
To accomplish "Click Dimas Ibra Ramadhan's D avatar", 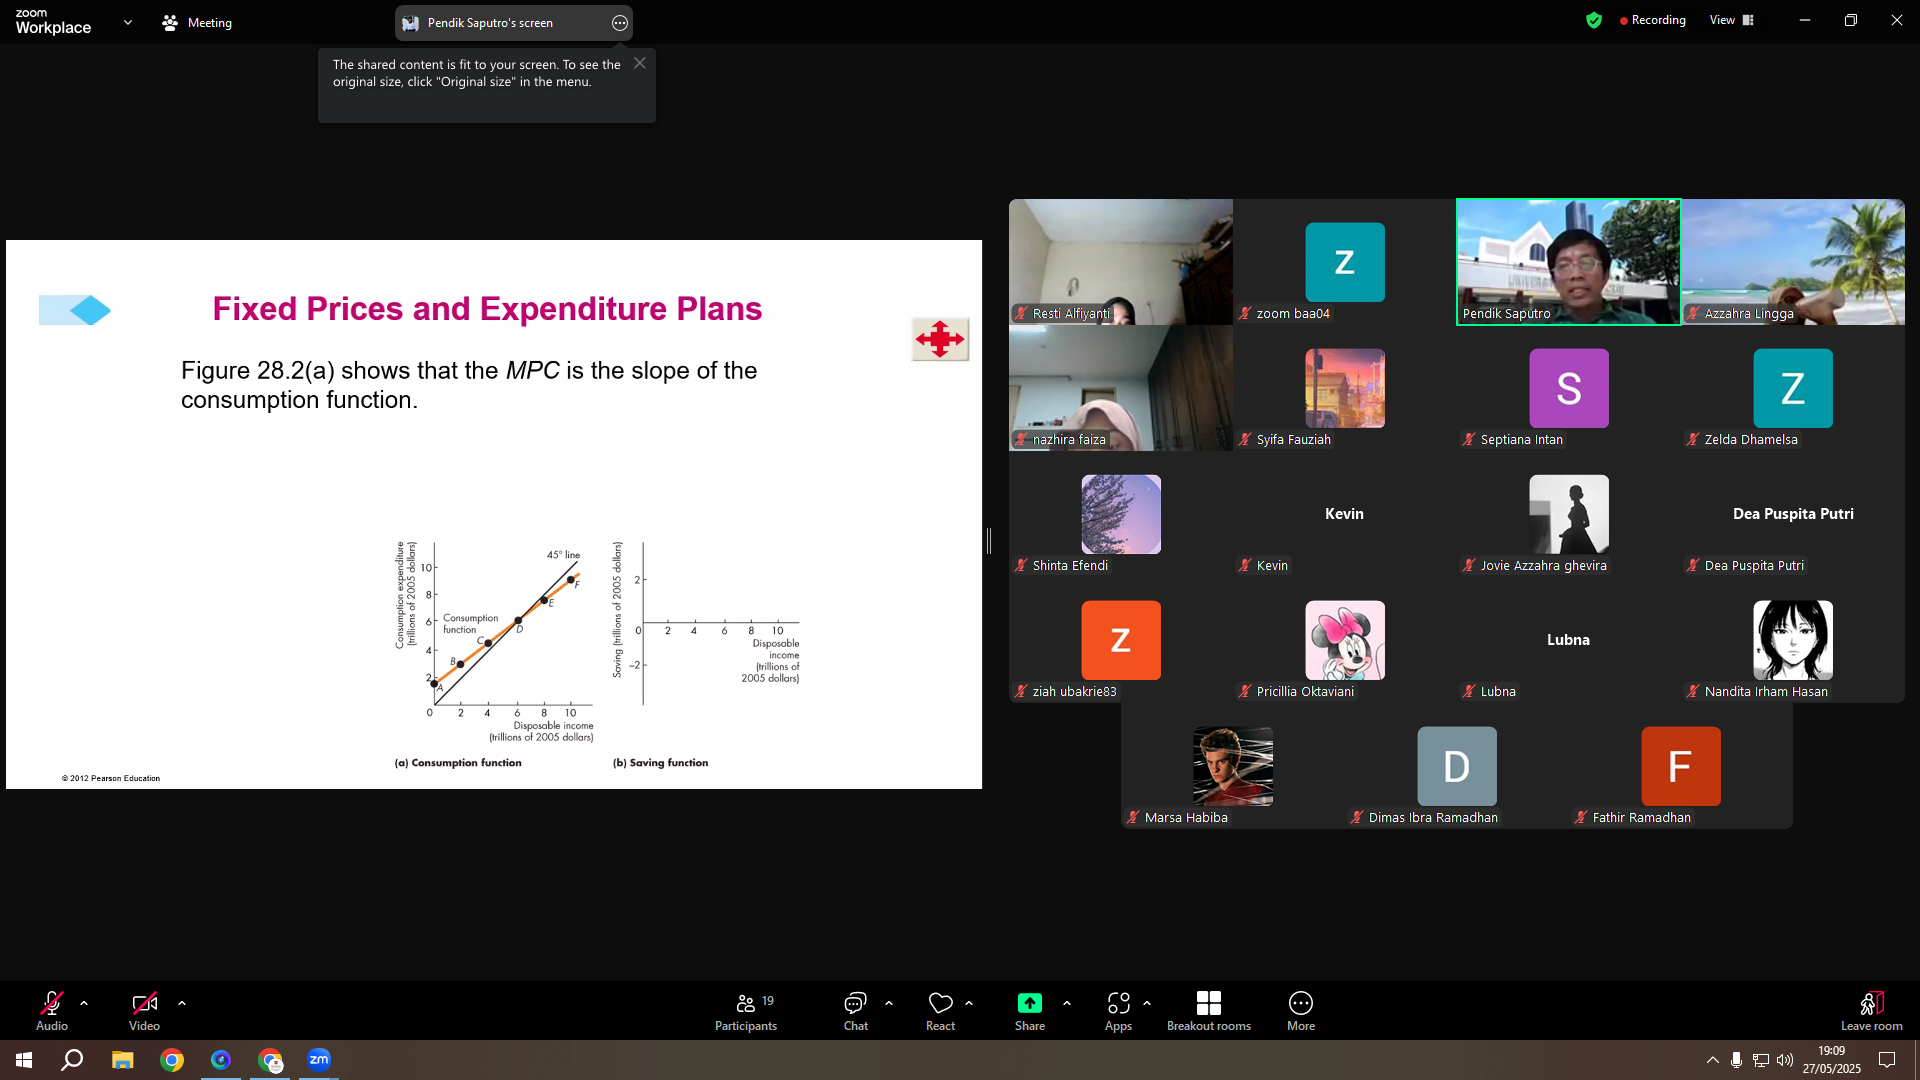I will click(x=1457, y=766).
